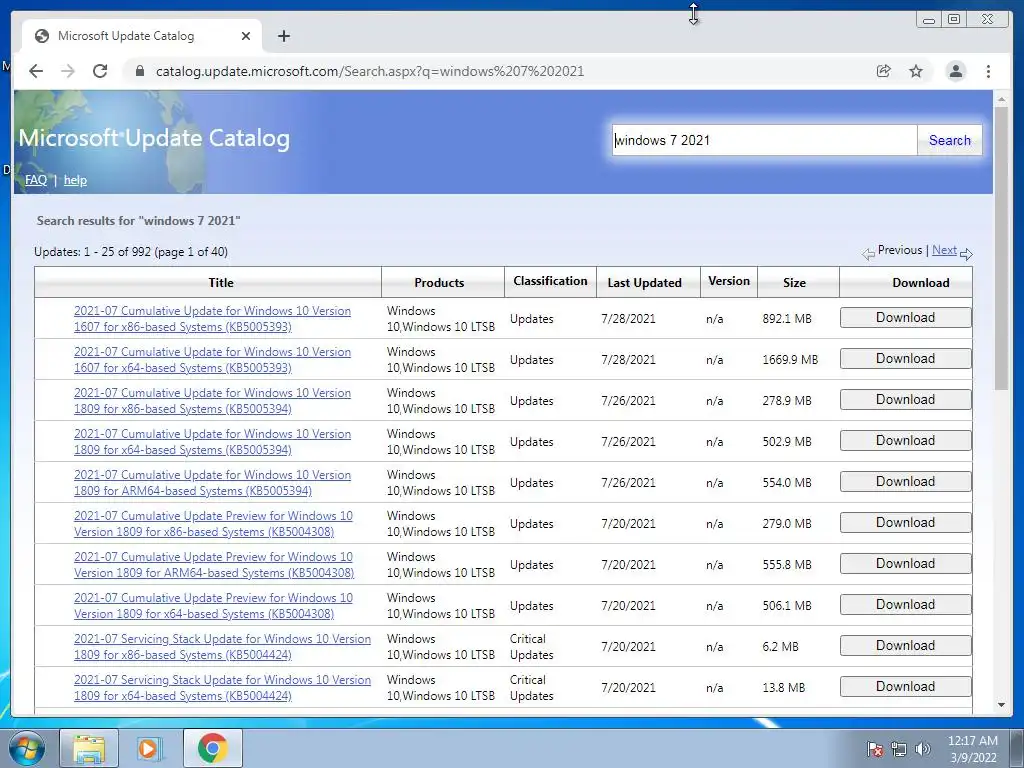This screenshot has height=768, width=1024.
Task: Click the taskbar clock showing 12:17 AM
Action: tap(972, 749)
